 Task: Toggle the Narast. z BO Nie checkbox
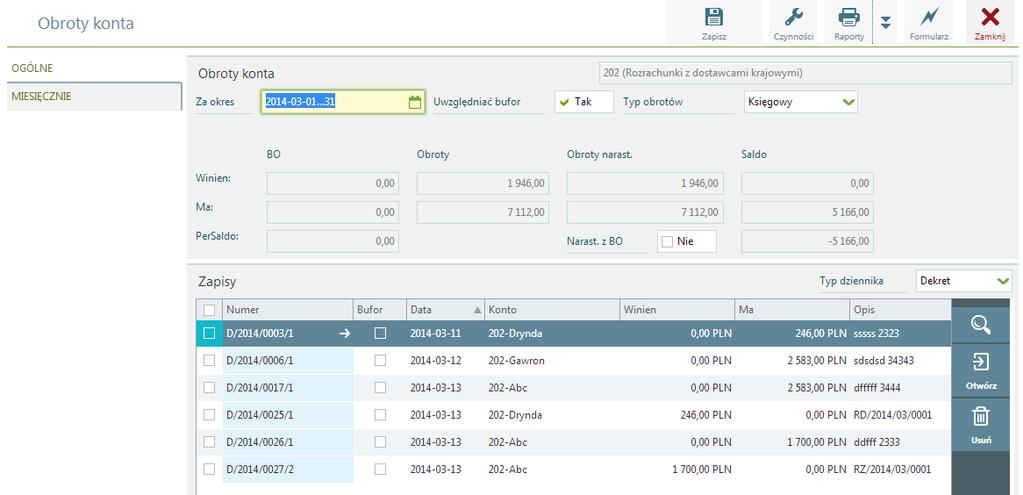tap(686, 241)
